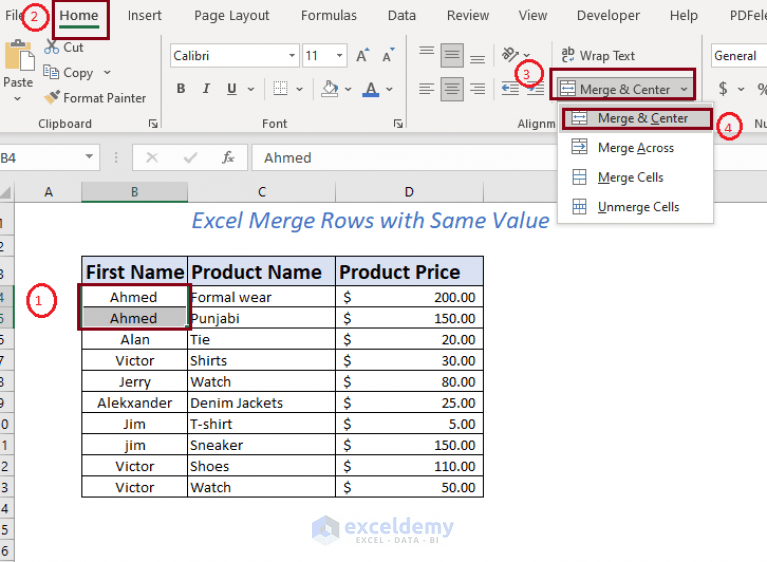Choose Merge & Center from dropdown menu
This screenshot has width=767, height=562.
tap(637, 118)
